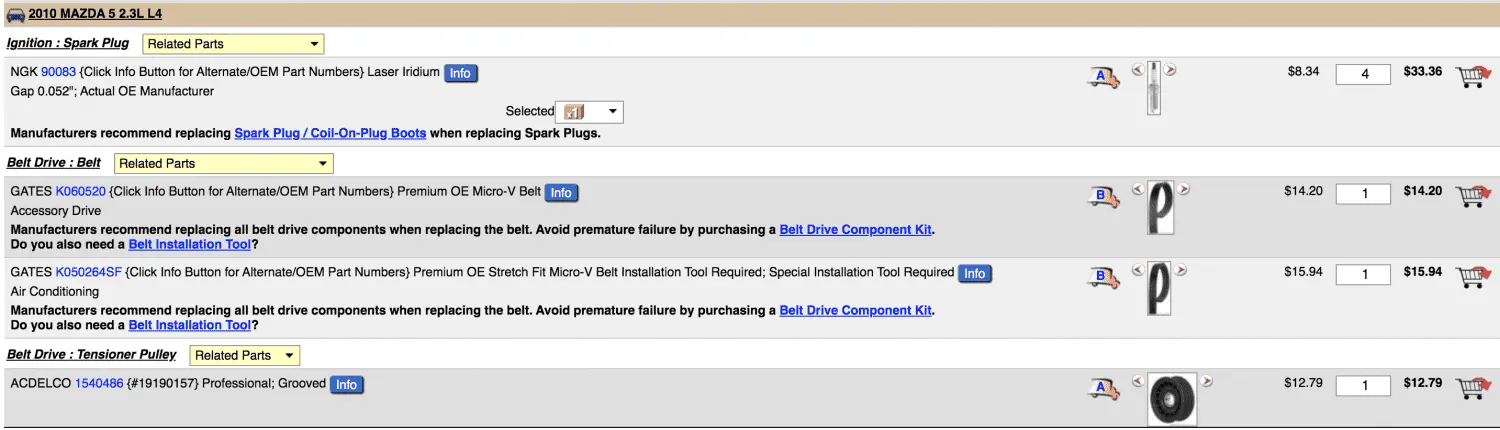Select the $8.34 unit price

(1304, 72)
